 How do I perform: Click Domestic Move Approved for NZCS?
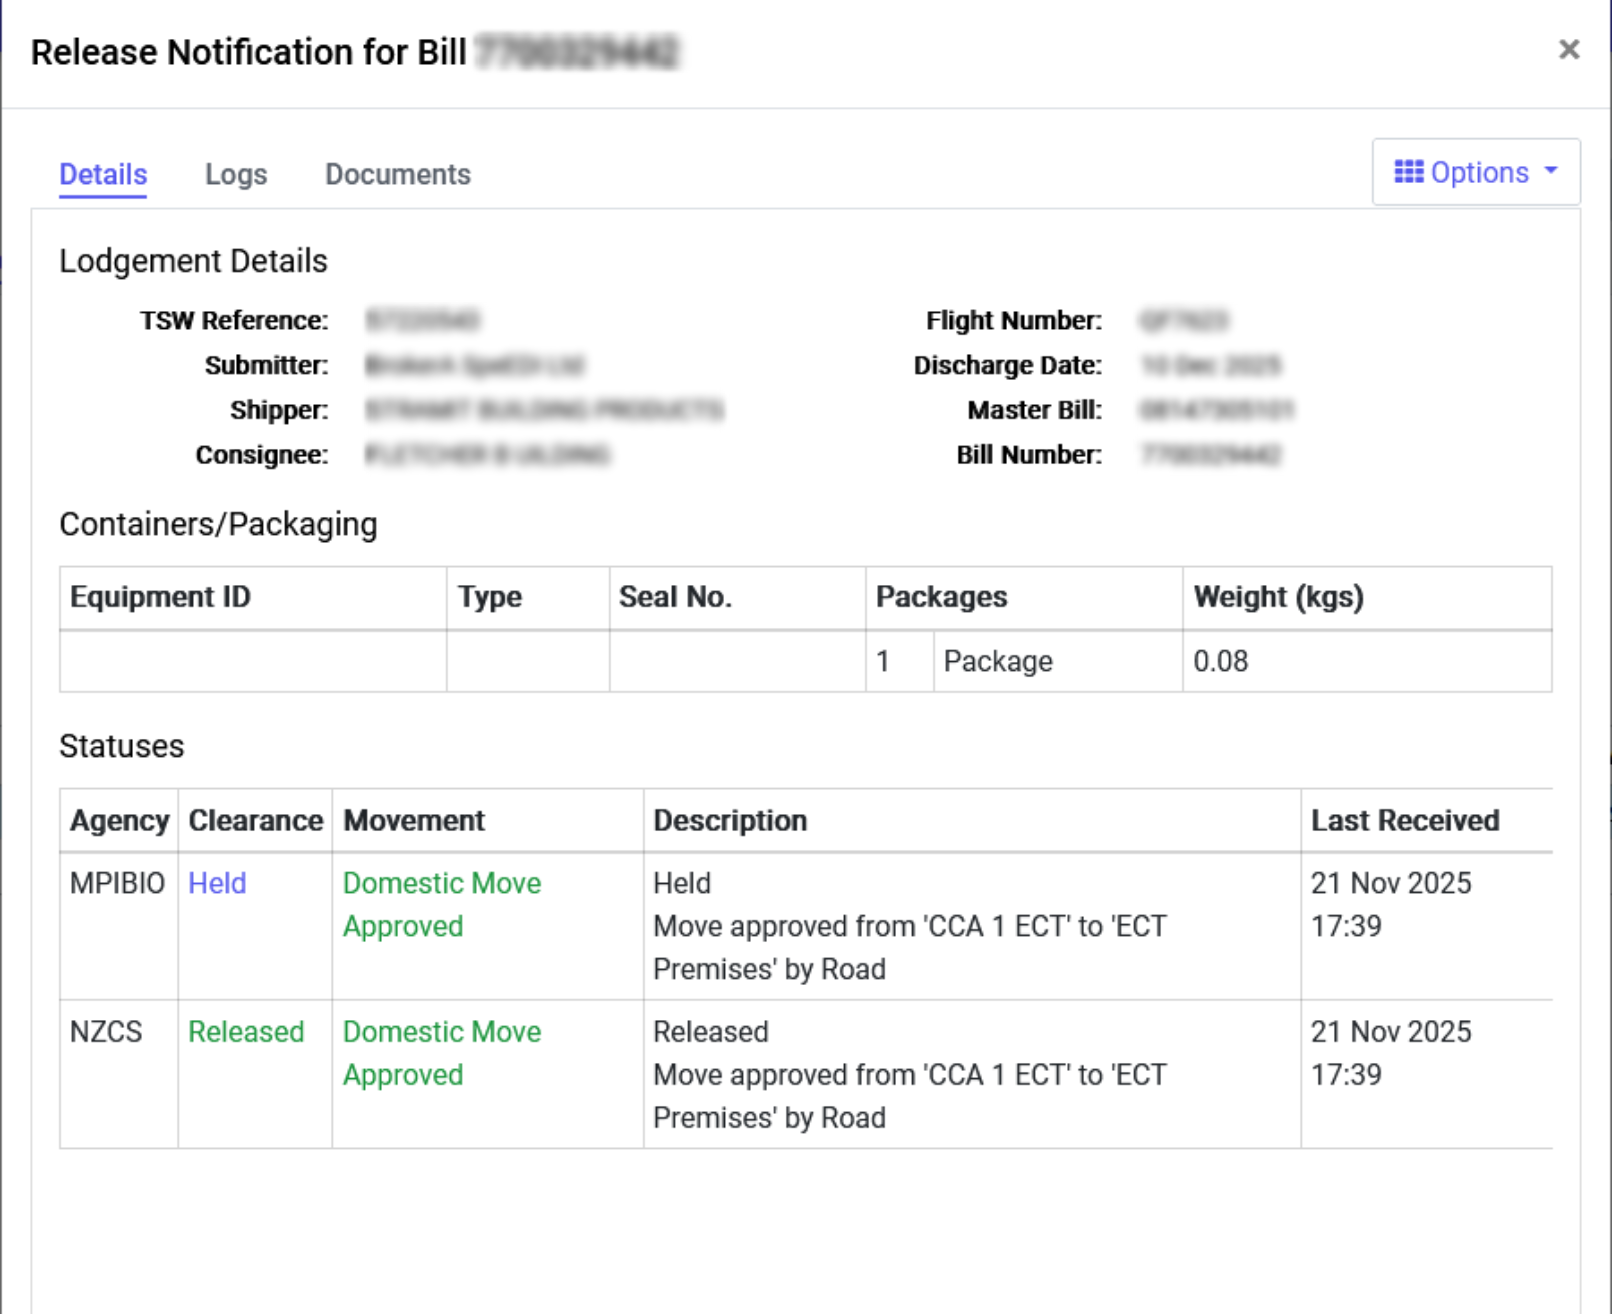[441, 1052]
